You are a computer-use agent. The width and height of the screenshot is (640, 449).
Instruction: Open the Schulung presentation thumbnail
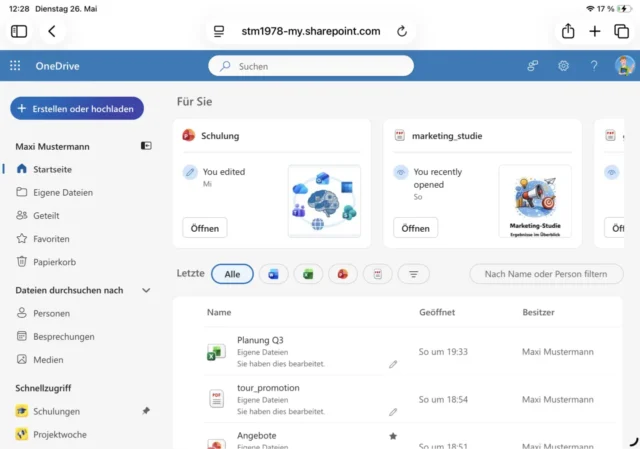tap(324, 201)
